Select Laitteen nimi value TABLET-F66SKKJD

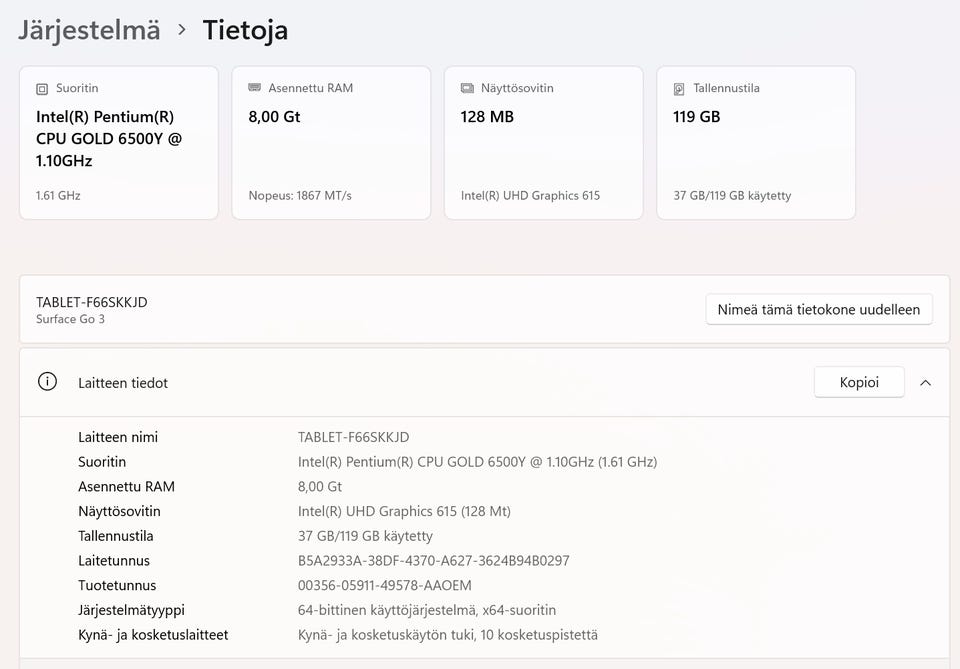[353, 438]
